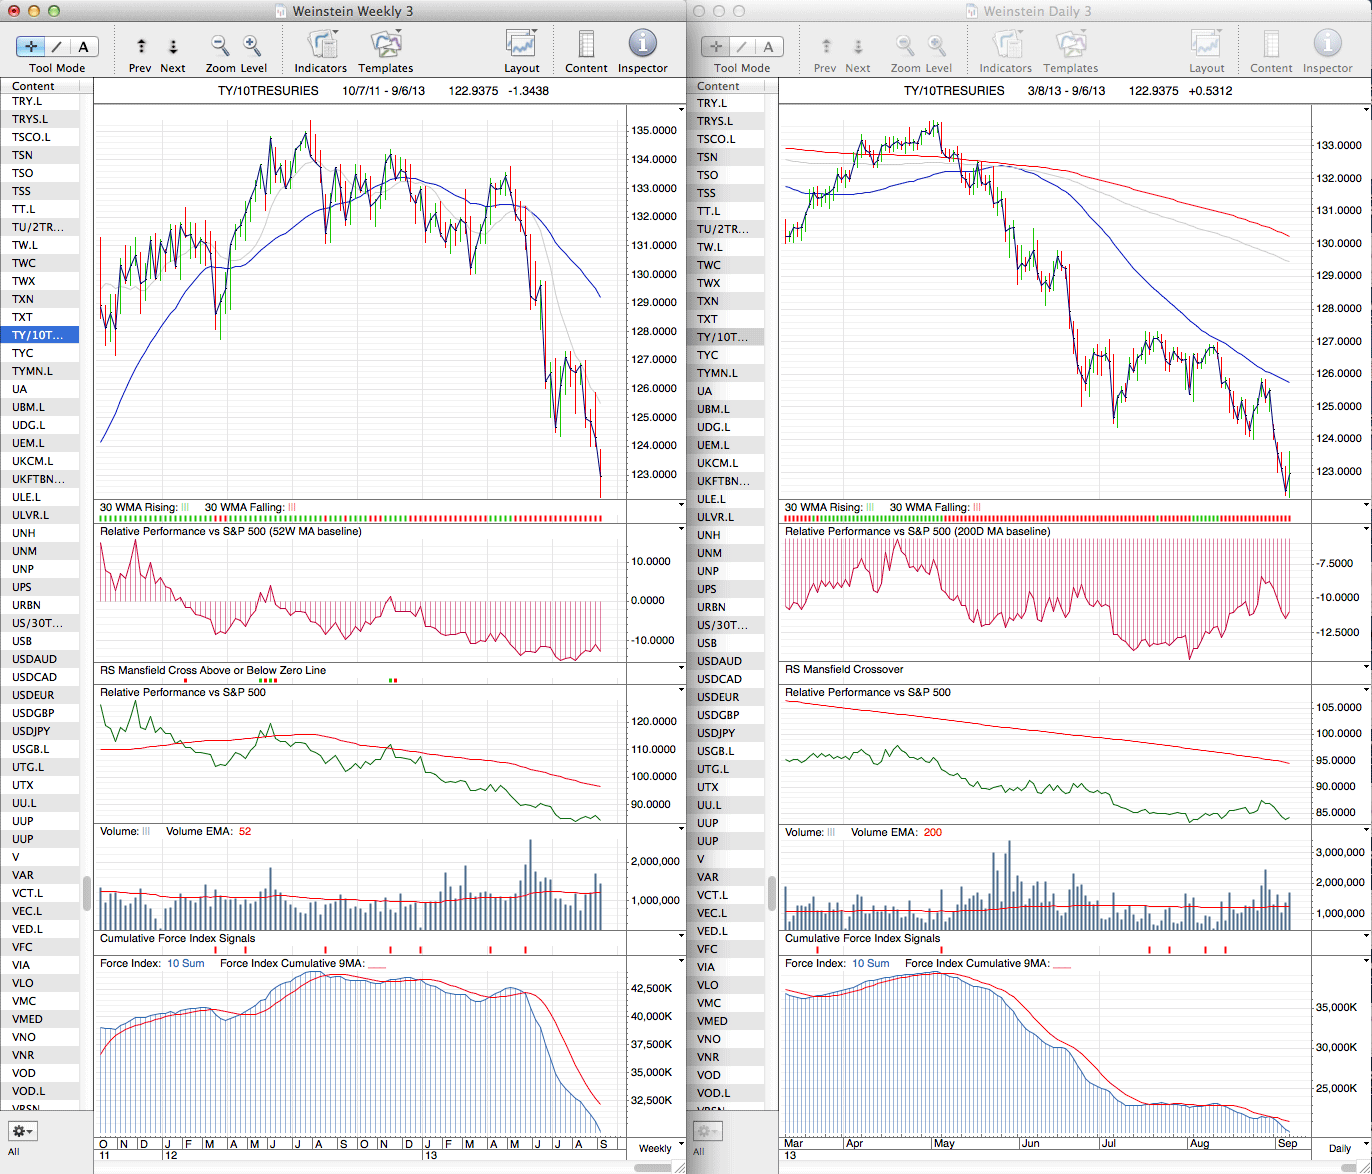Viewport: 1372px width, 1174px height.
Task: Click the Inspector icon in the Weinstein Daily window
Action: (1327, 46)
